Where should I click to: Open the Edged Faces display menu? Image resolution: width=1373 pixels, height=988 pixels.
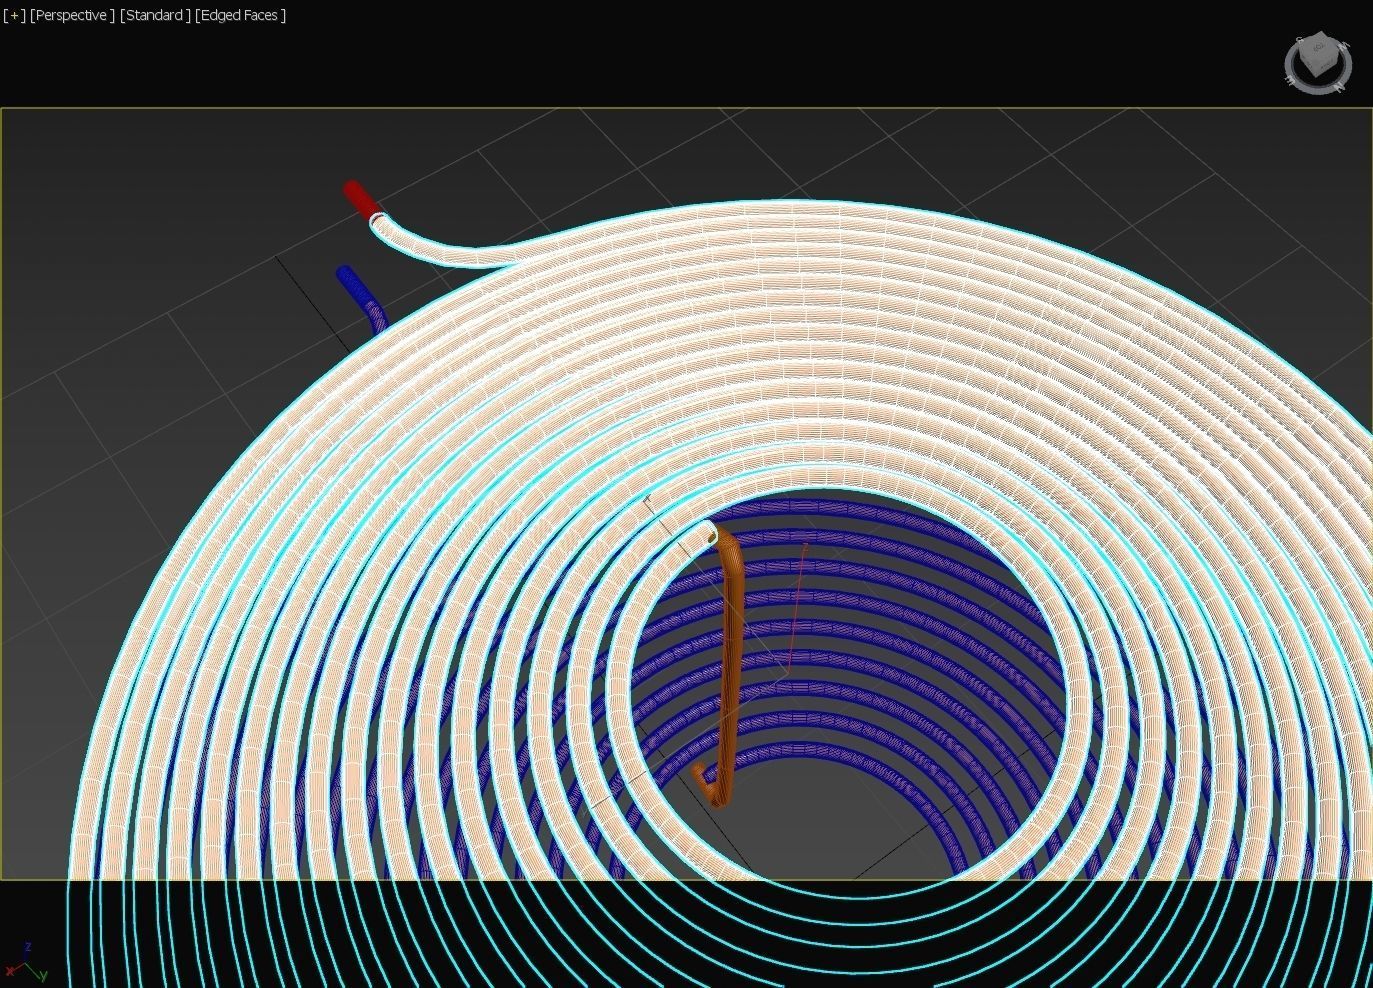coord(240,15)
